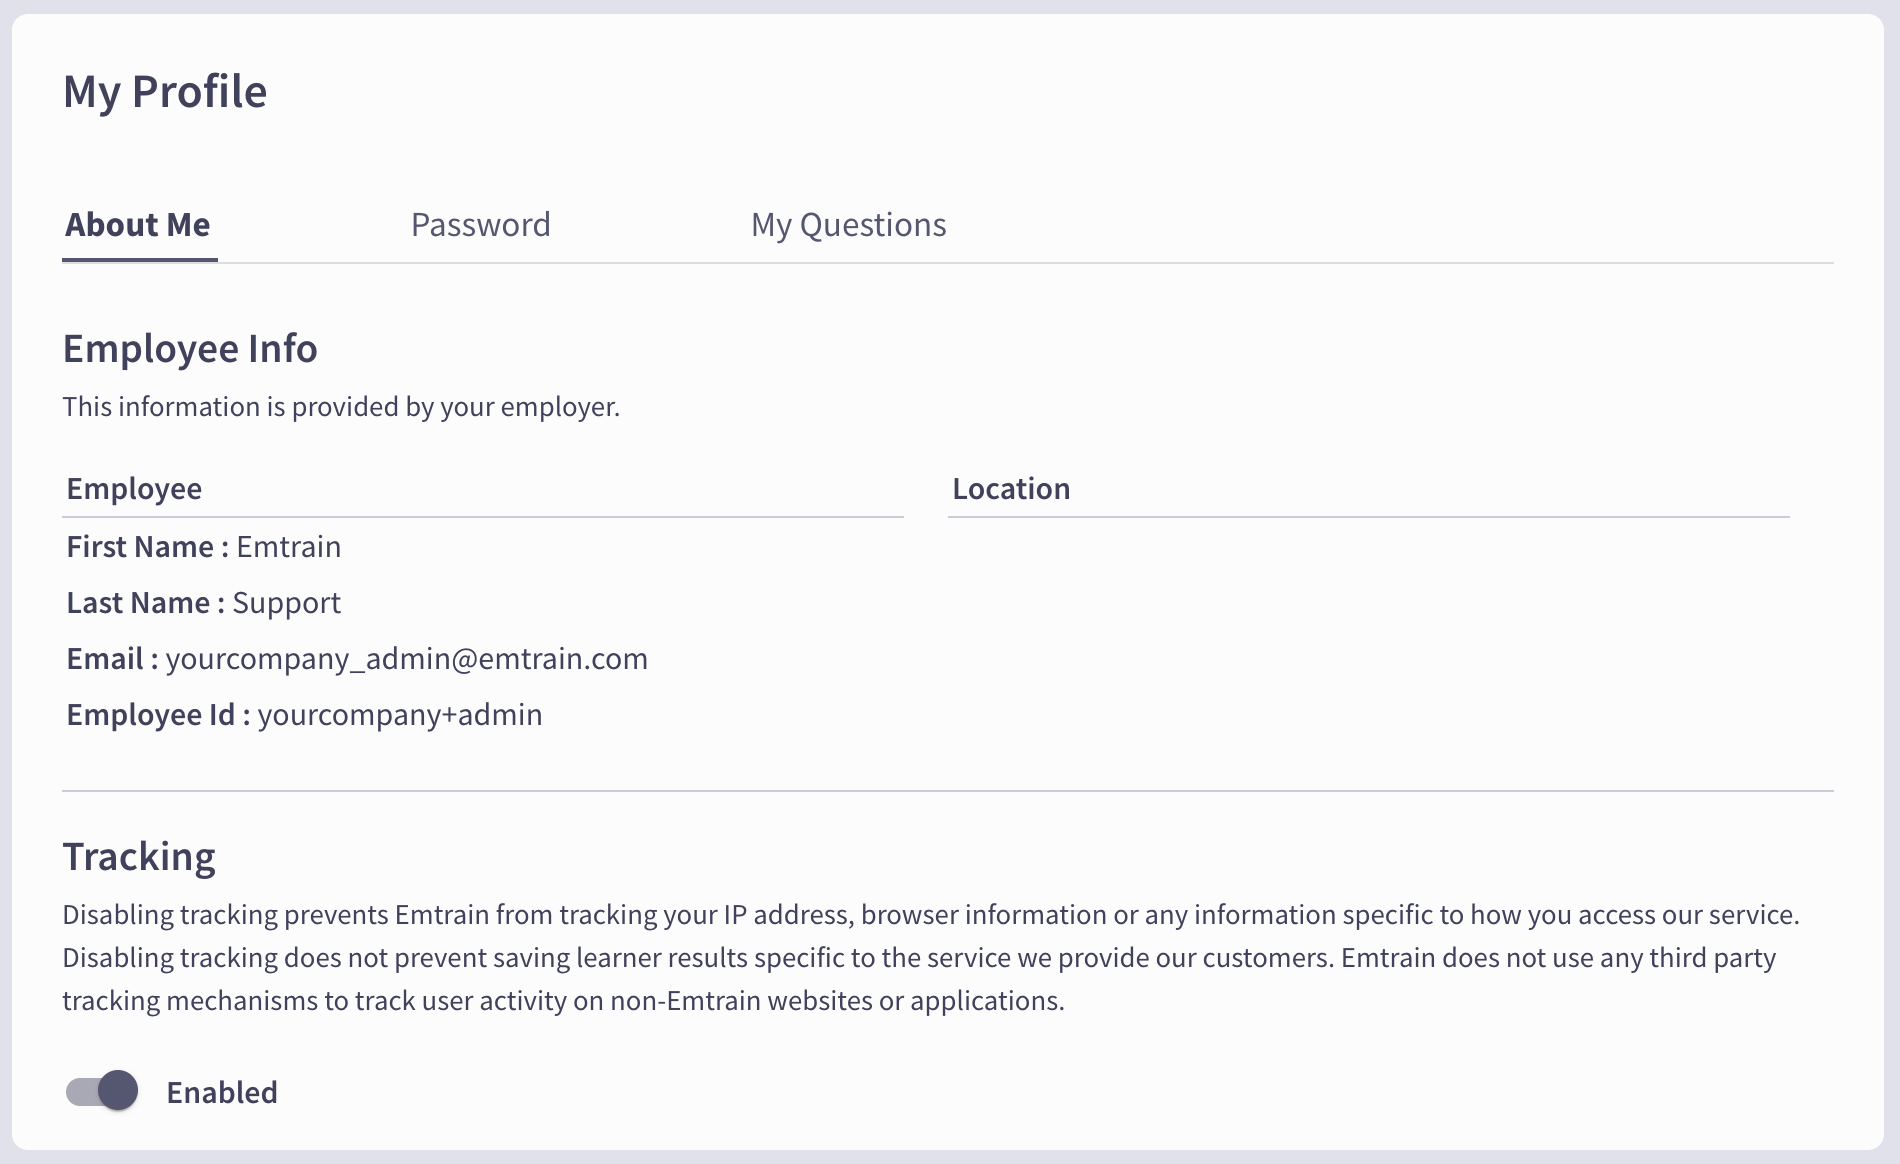The width and height of the screenshot is (1900, 1164).
Task: Click the email address yourcompany_admin@emtrain.com
Action: click(407, 659)
